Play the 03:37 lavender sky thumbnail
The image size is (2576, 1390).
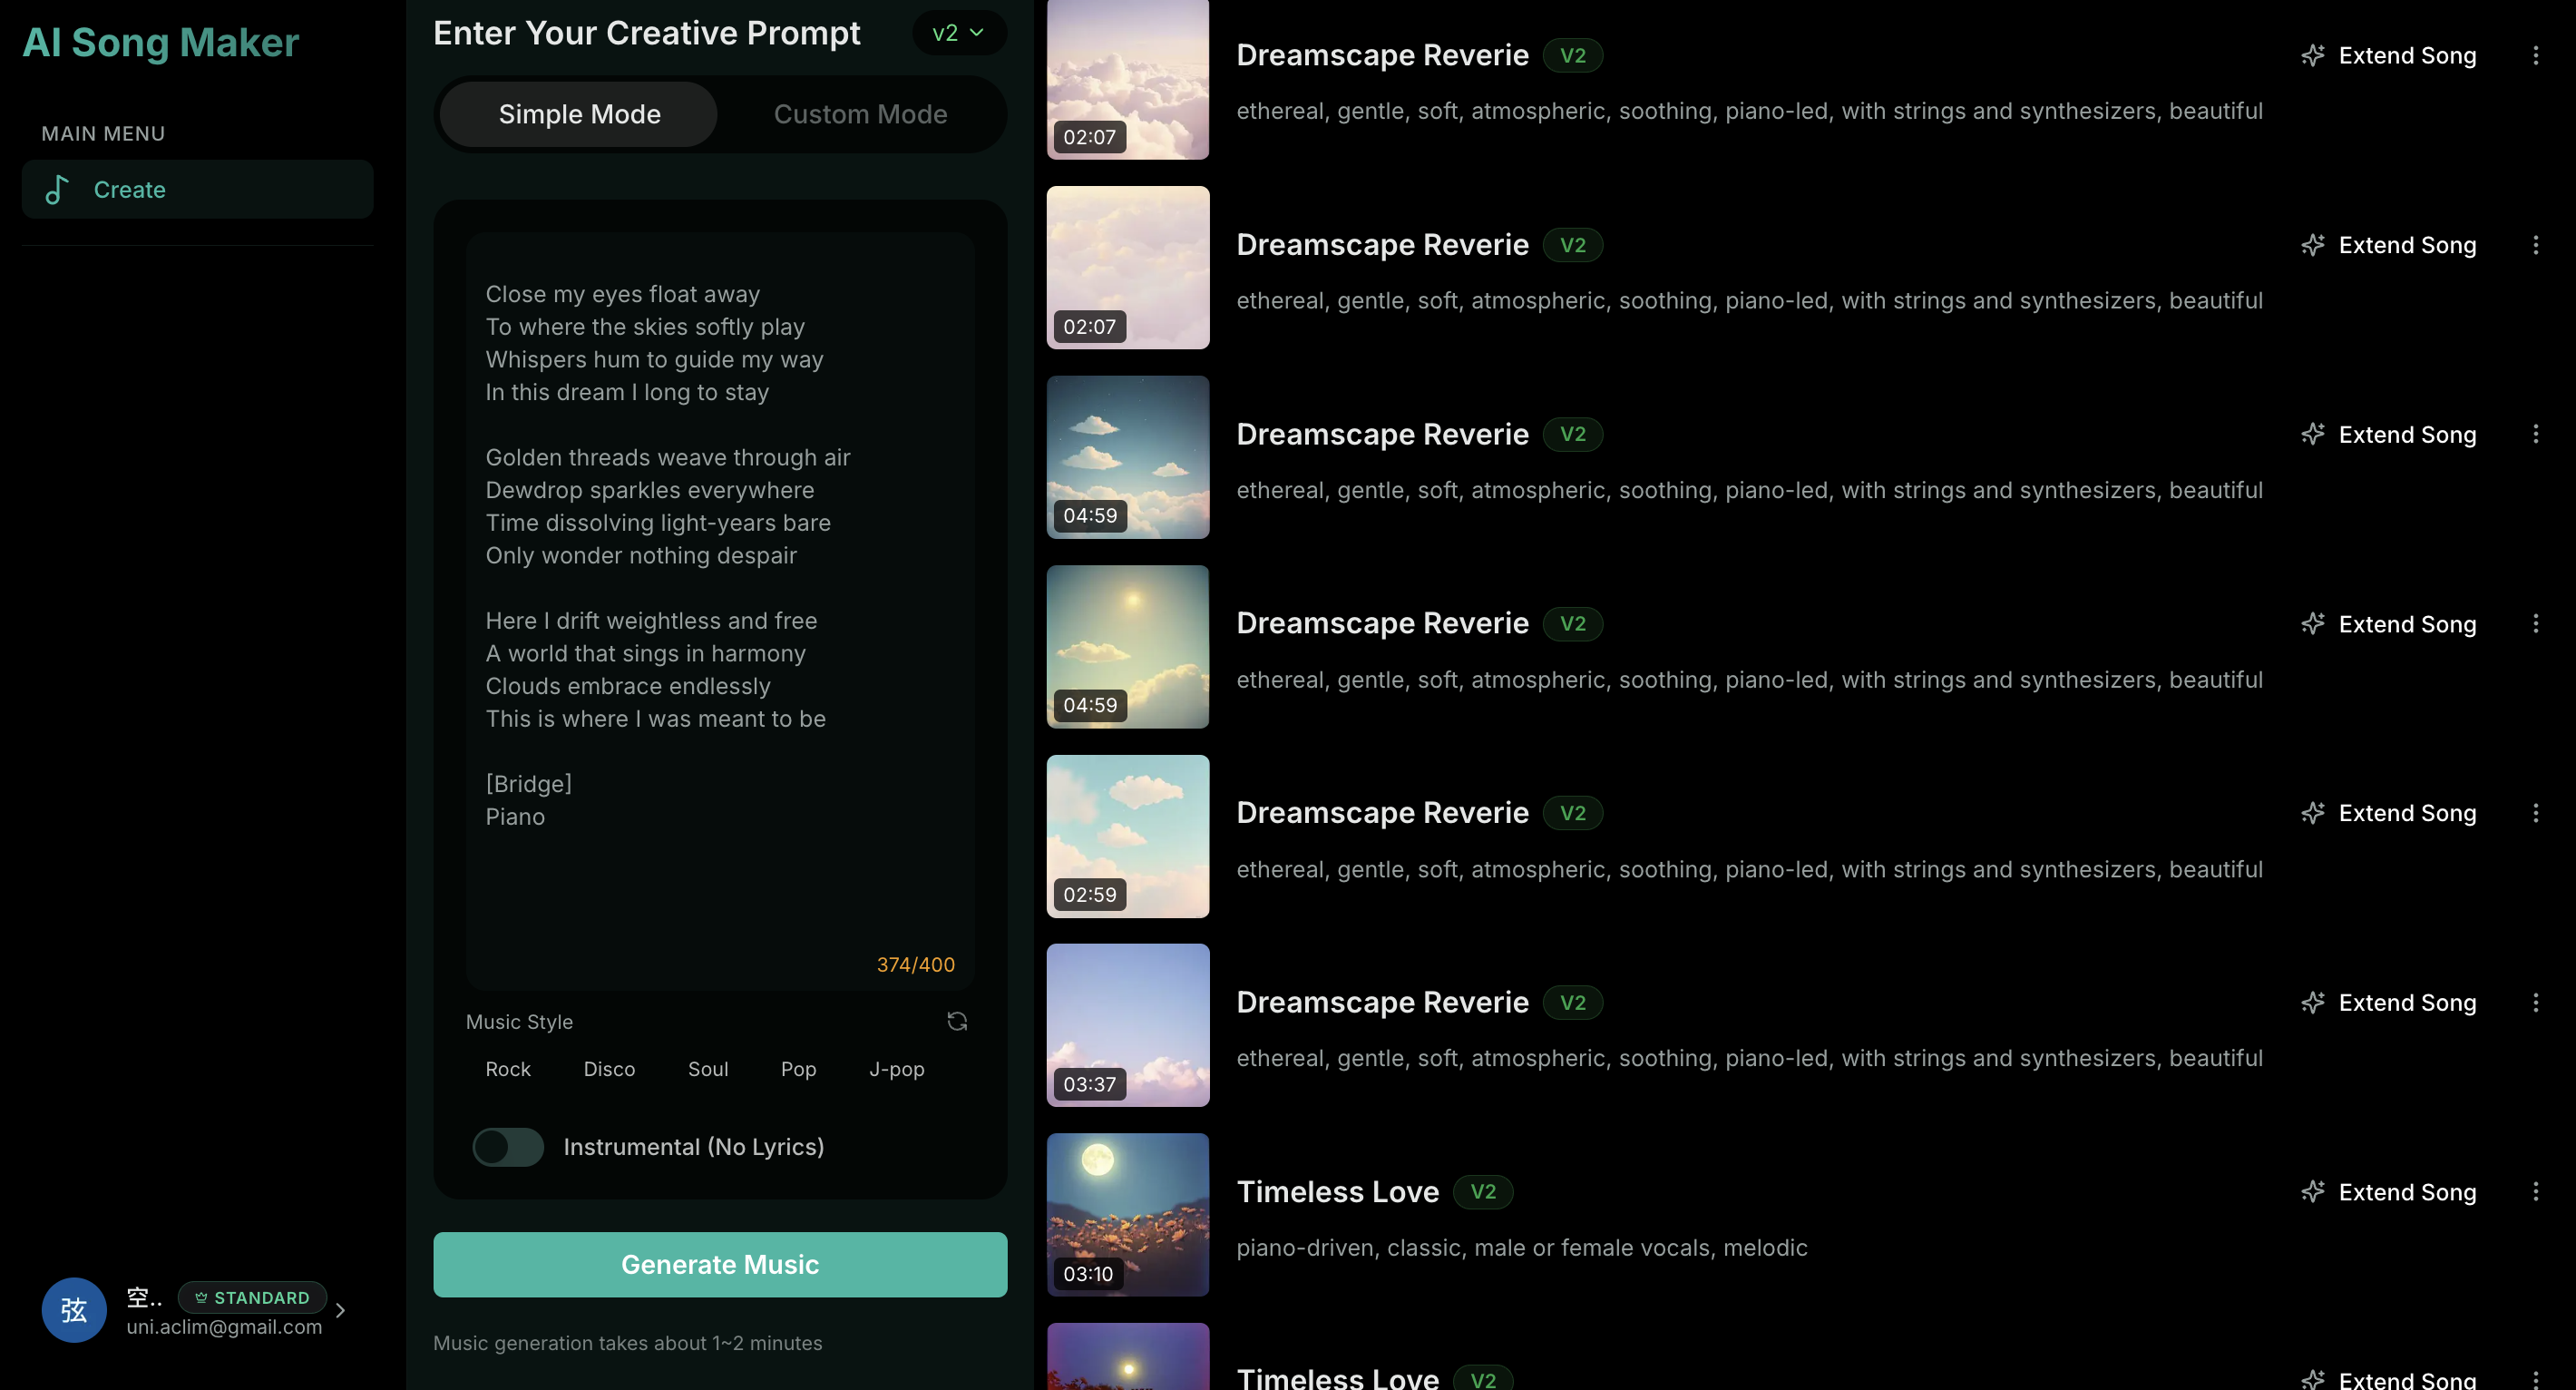[x=1127, y=1025]
